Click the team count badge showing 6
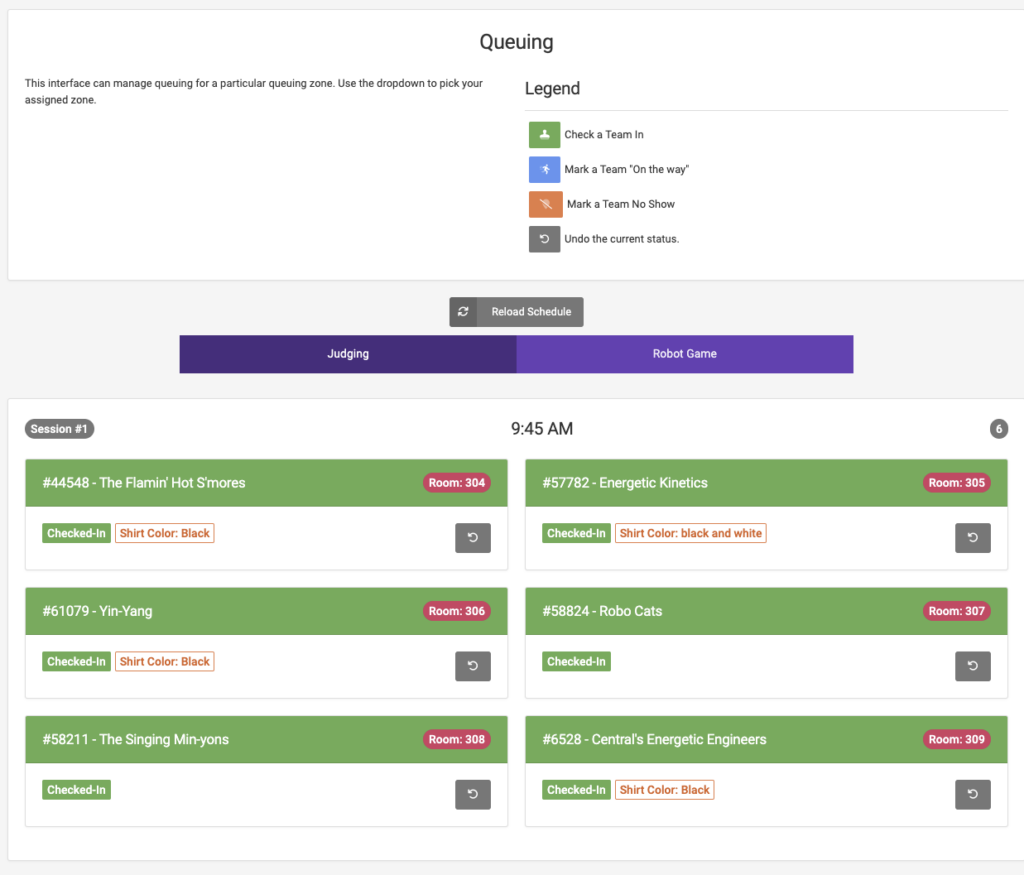 tap(998, 429)
